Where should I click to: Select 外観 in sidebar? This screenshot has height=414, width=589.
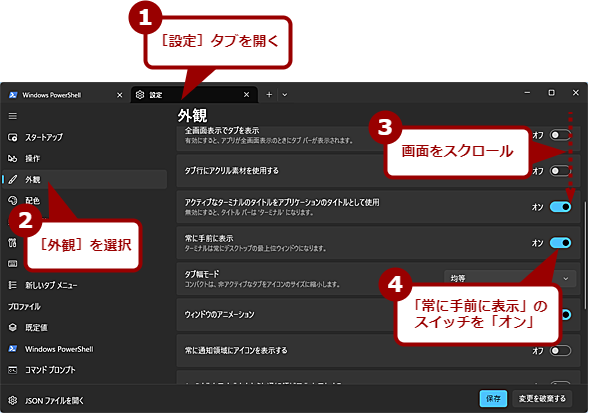[x=85, y=180]
